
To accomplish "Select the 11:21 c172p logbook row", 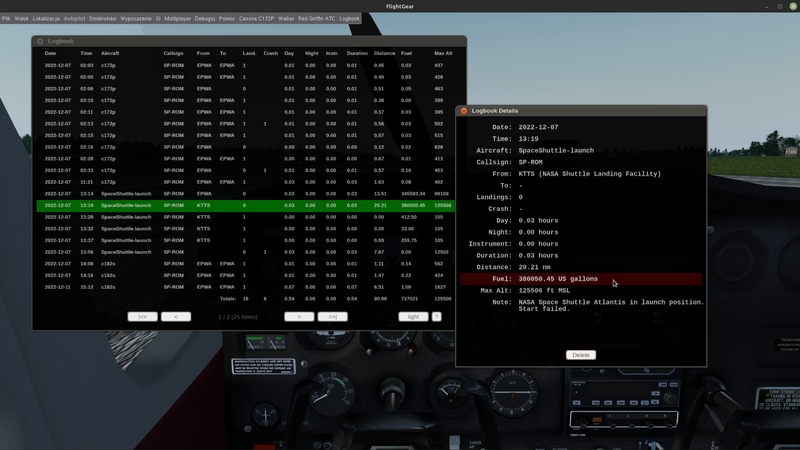I will point(245,182).
